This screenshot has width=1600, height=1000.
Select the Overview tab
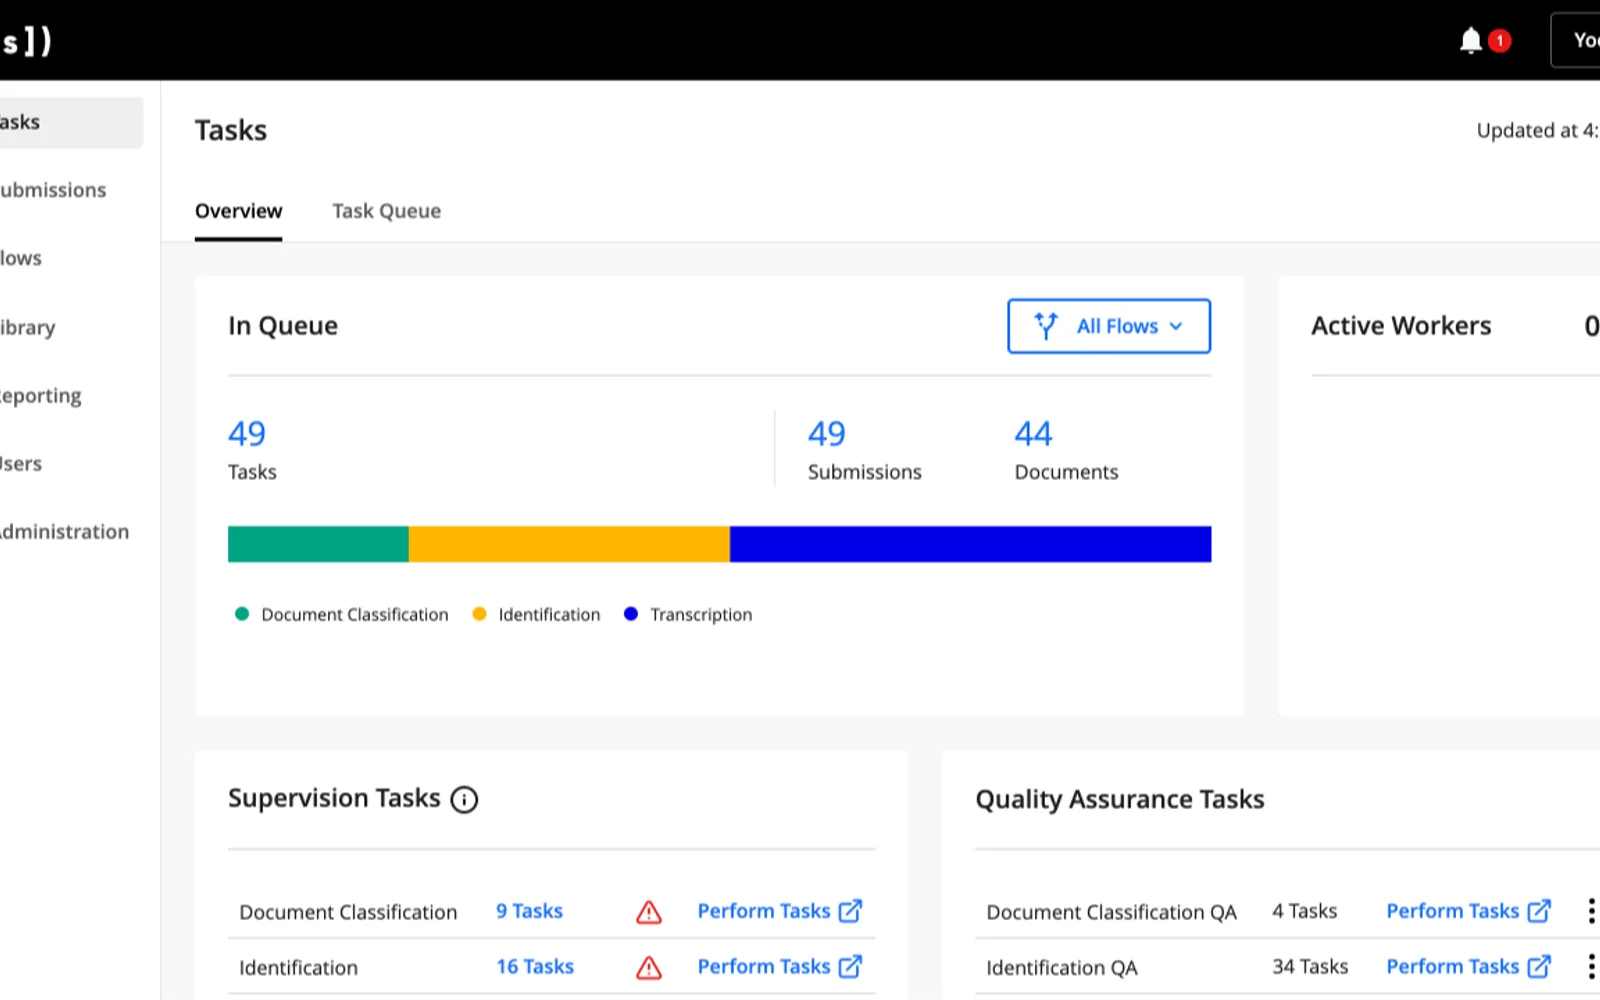click(x=238, y=211)
